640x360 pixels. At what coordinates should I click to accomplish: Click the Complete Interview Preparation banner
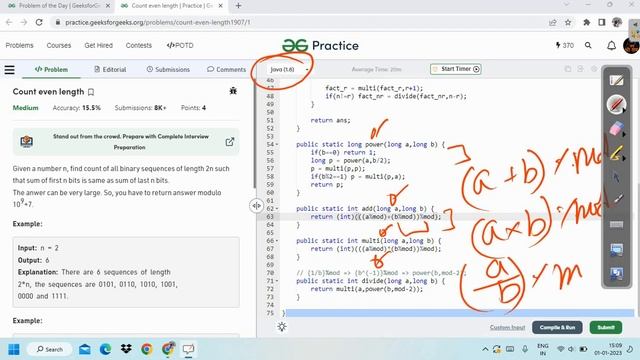(126, 142)
